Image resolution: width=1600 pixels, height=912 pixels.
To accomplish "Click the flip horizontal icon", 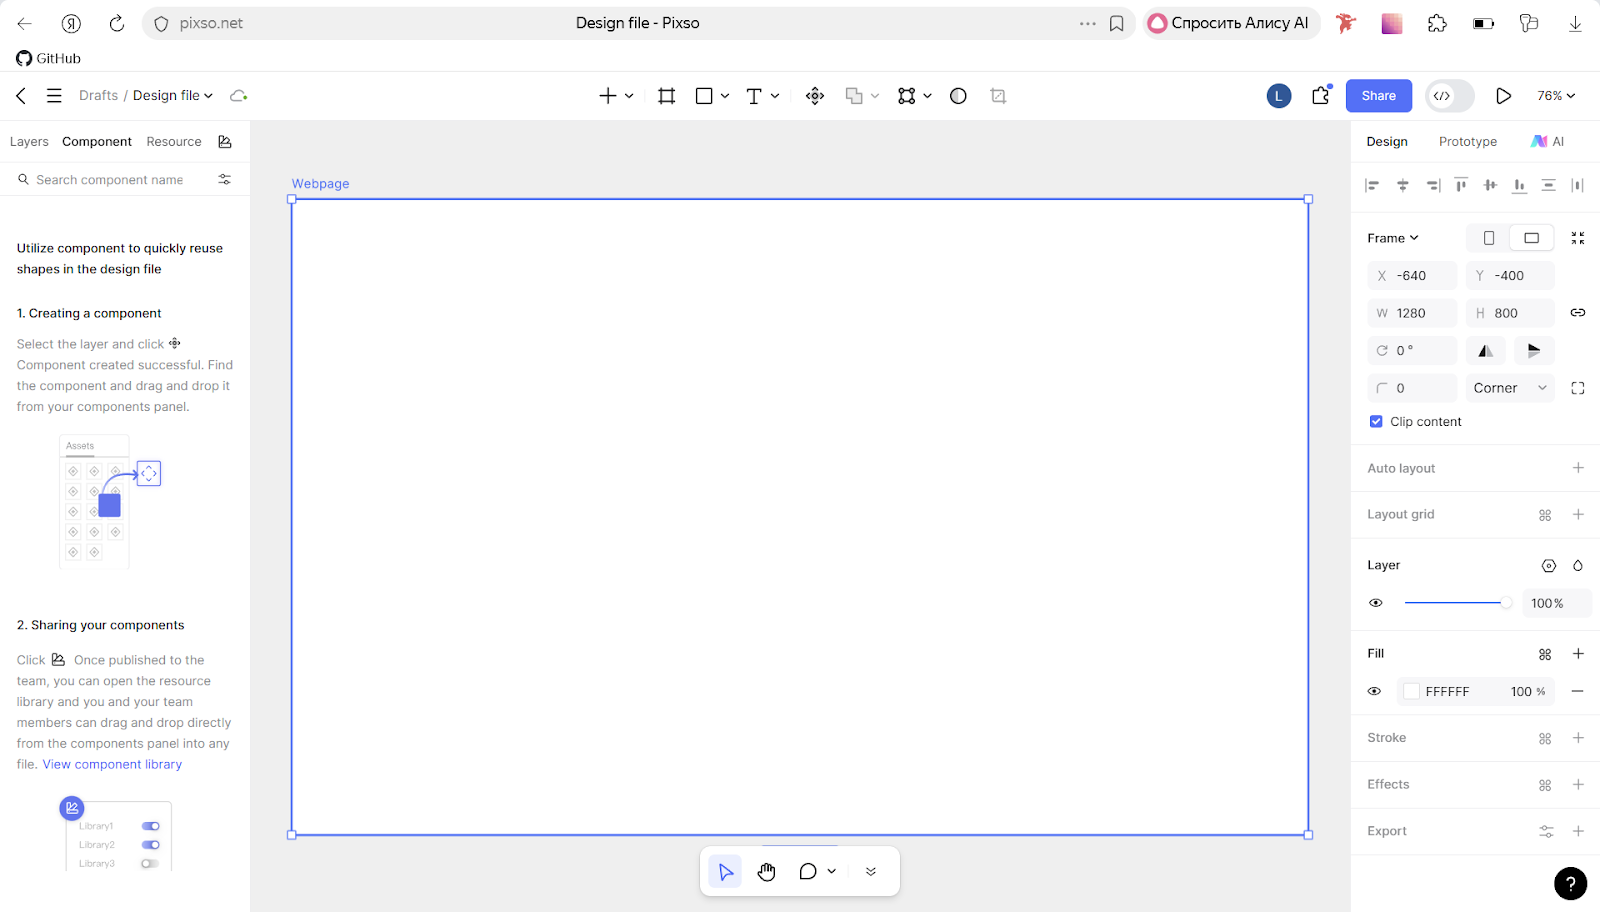I will pyautogui.click(x=1485, y=351).
